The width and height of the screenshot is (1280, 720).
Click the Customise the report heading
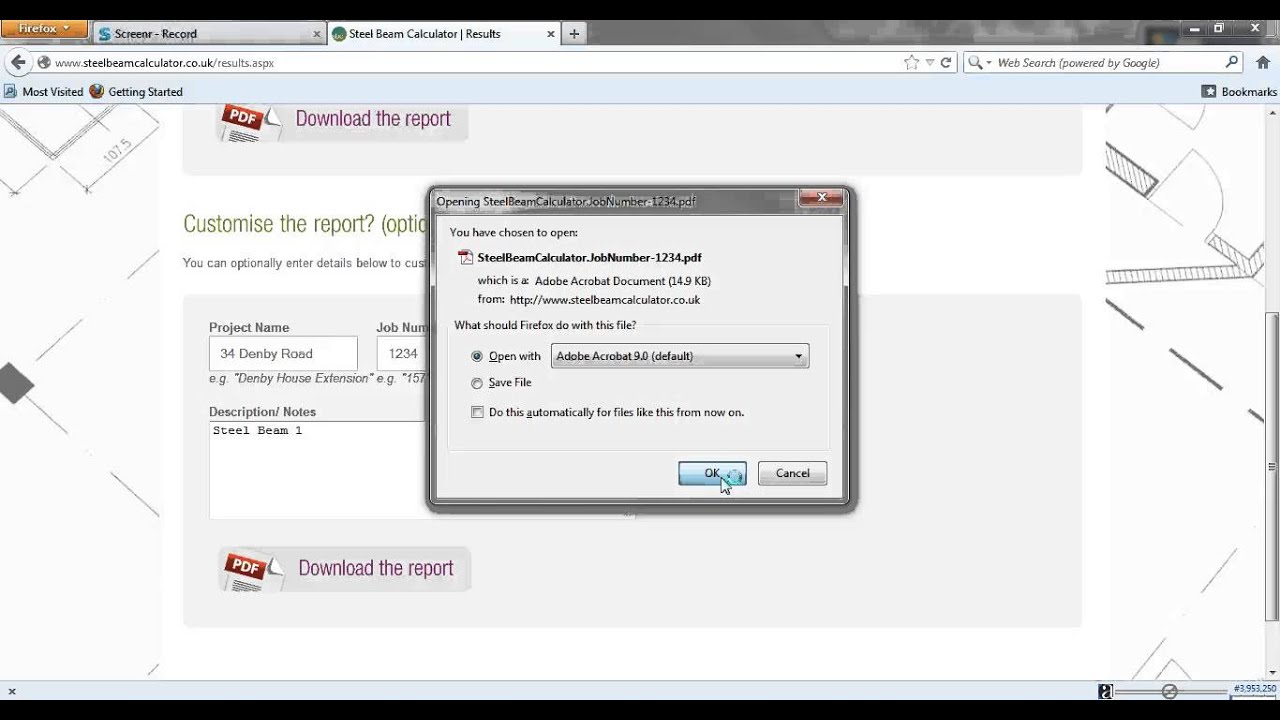(x=306, y=224)
